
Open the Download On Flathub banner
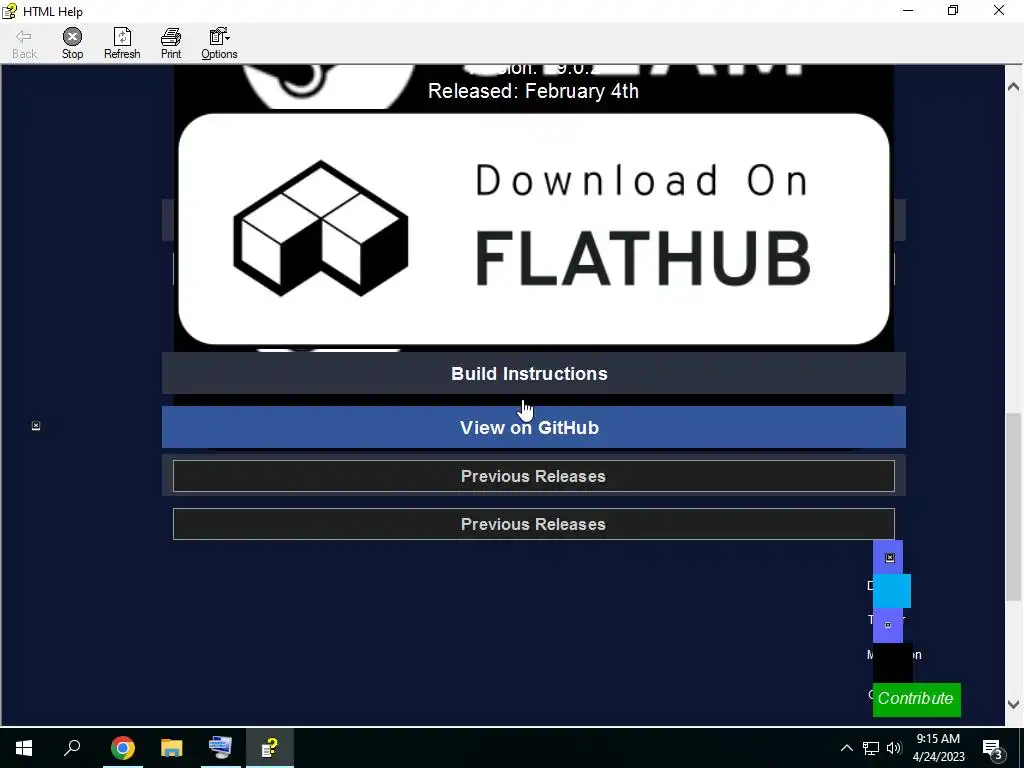(534, 229)
